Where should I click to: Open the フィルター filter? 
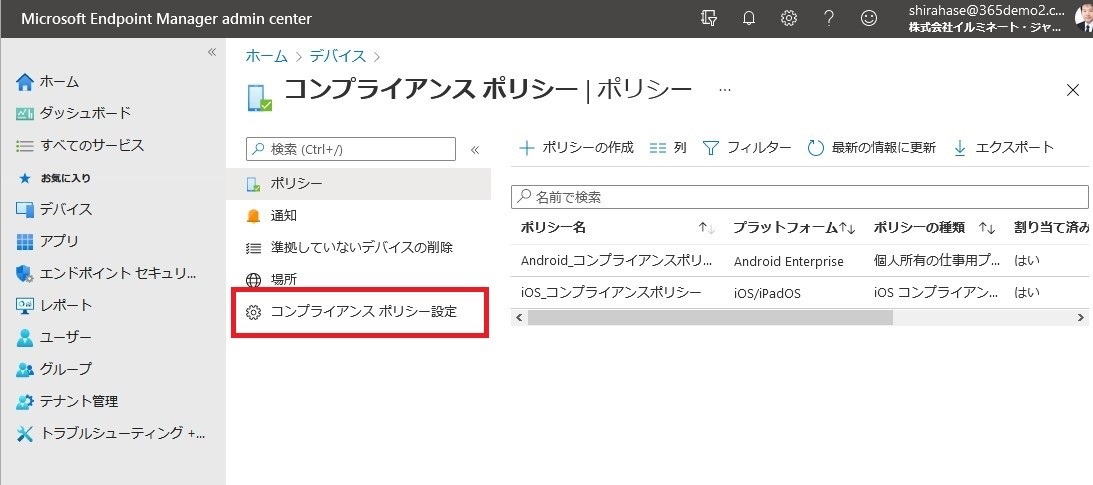click(747, 148)
